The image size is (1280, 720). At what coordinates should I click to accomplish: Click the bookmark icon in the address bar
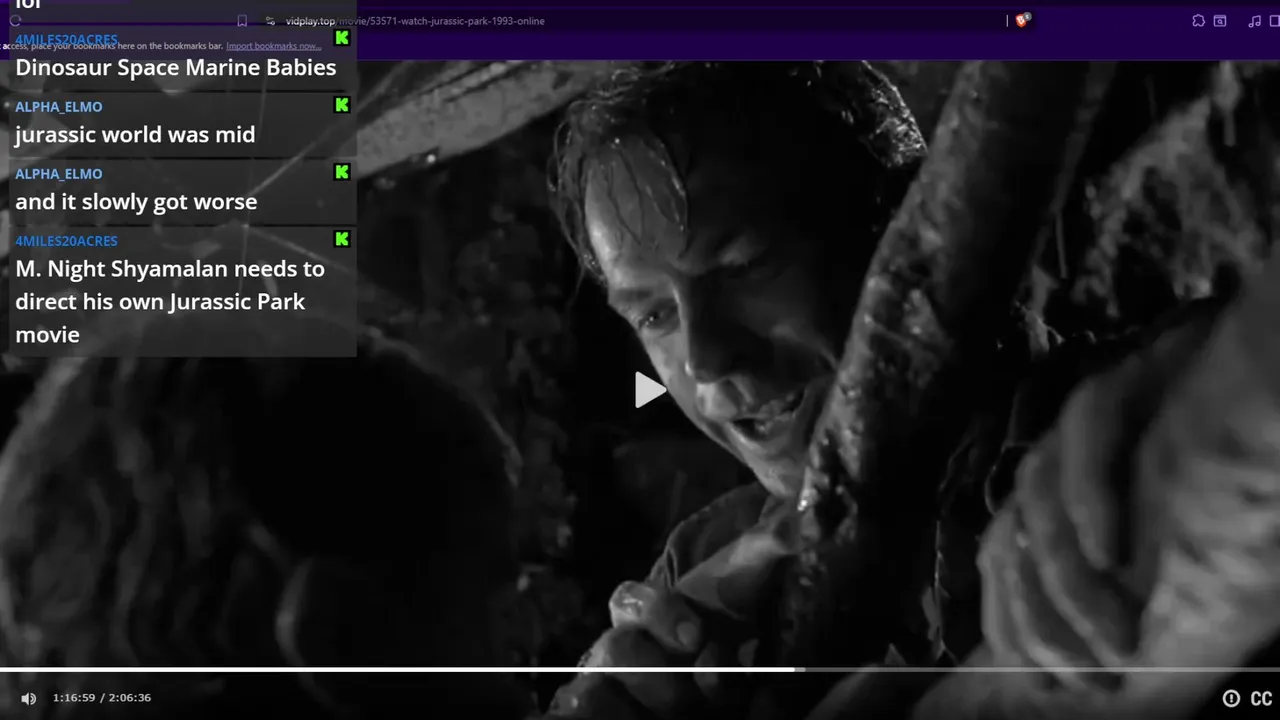click(242, 21)
